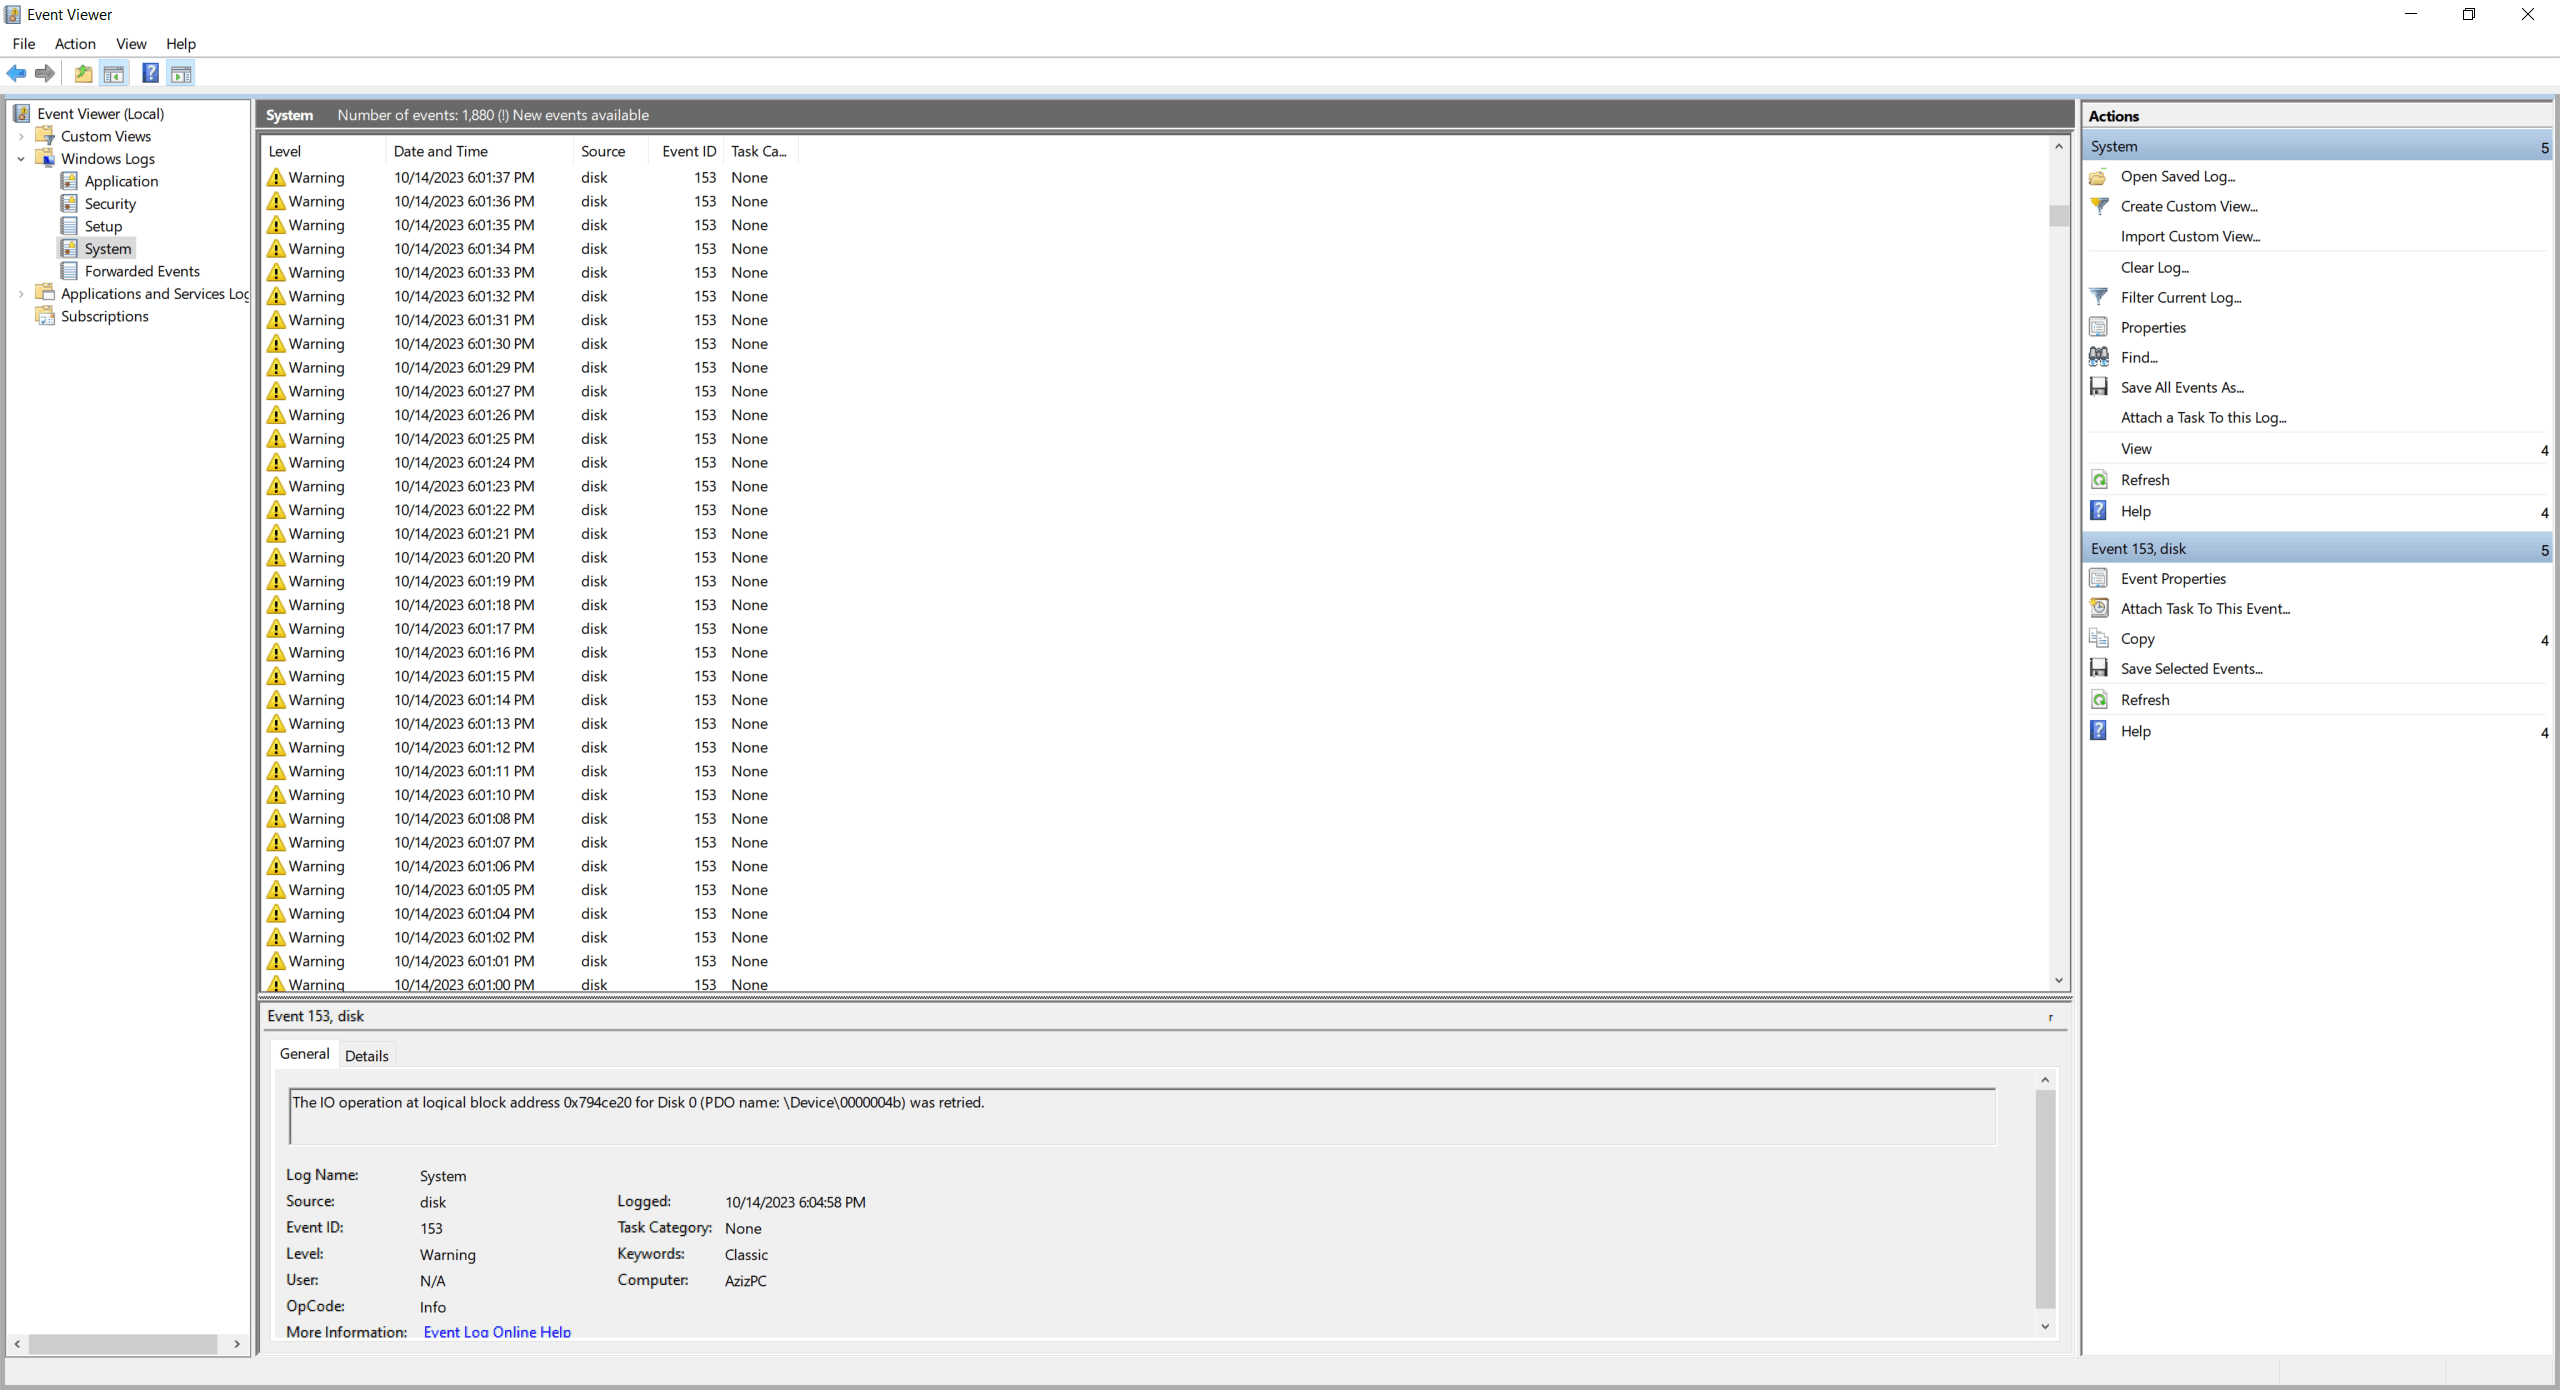This screenshot has height=1390, width=2560.
Task: Click Filter Current Log funnel icon
Action: 2099,297
